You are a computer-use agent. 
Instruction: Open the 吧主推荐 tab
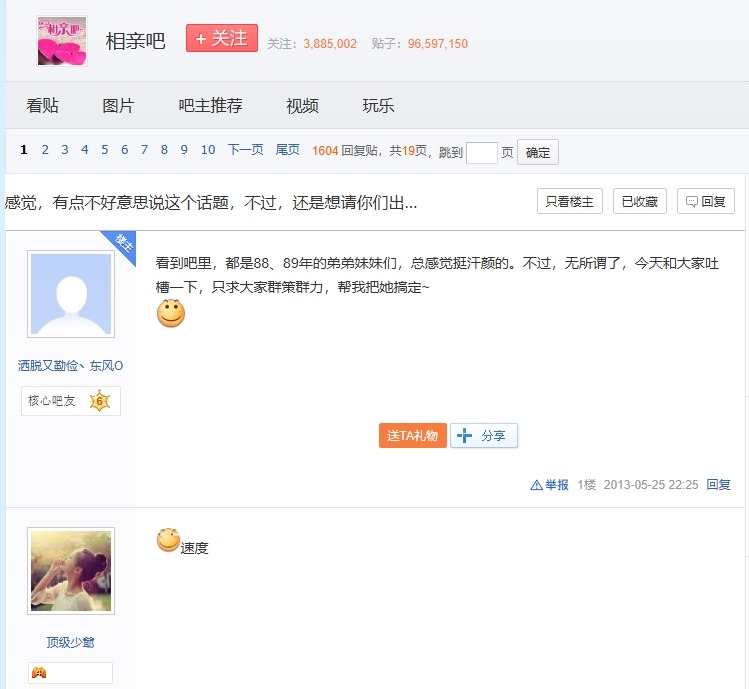click(x=210, y=106)
